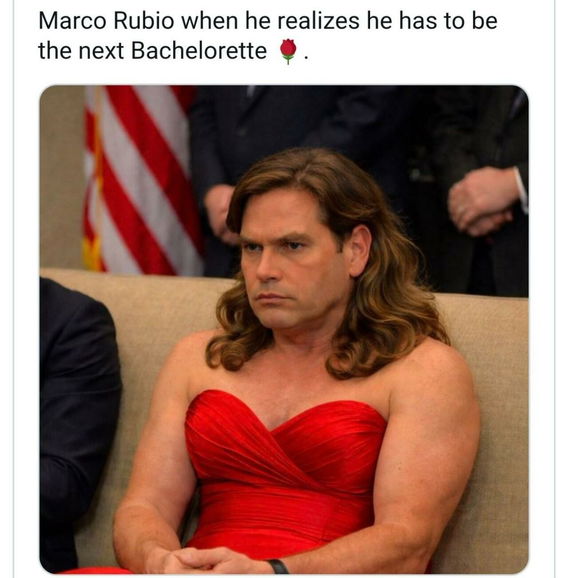Click the period after the rose emoji

pos(306,58)
